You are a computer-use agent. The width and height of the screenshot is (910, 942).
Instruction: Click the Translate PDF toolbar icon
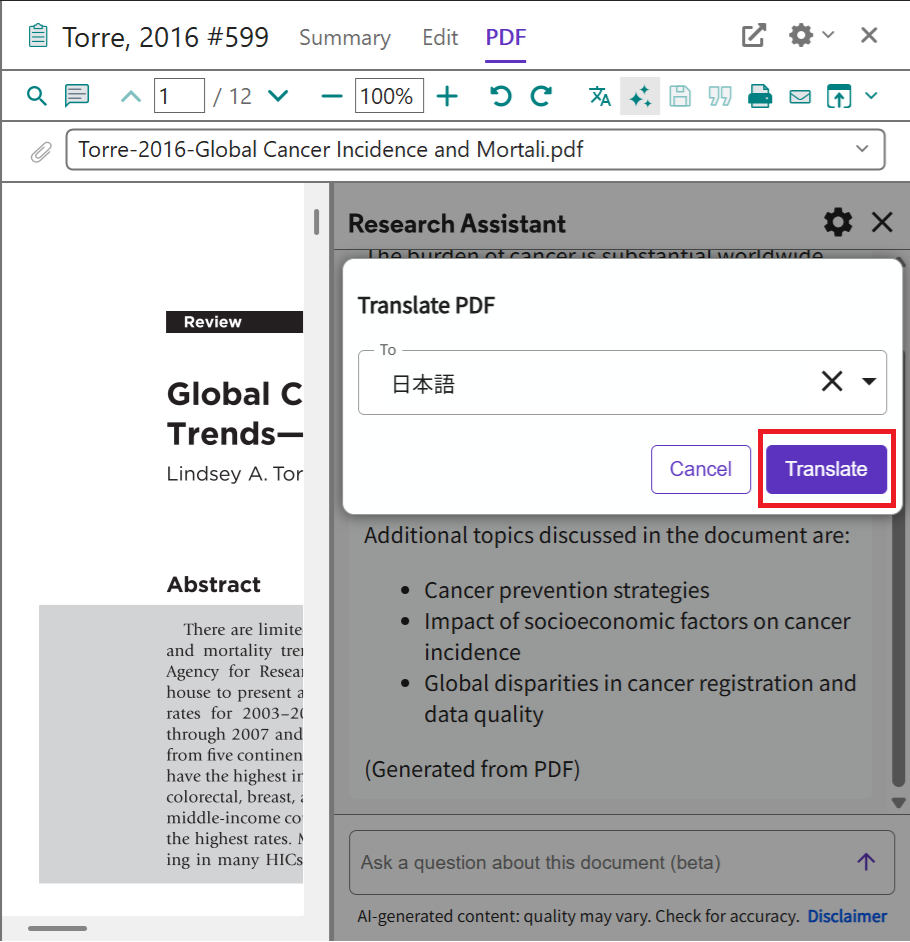point(600,96)
